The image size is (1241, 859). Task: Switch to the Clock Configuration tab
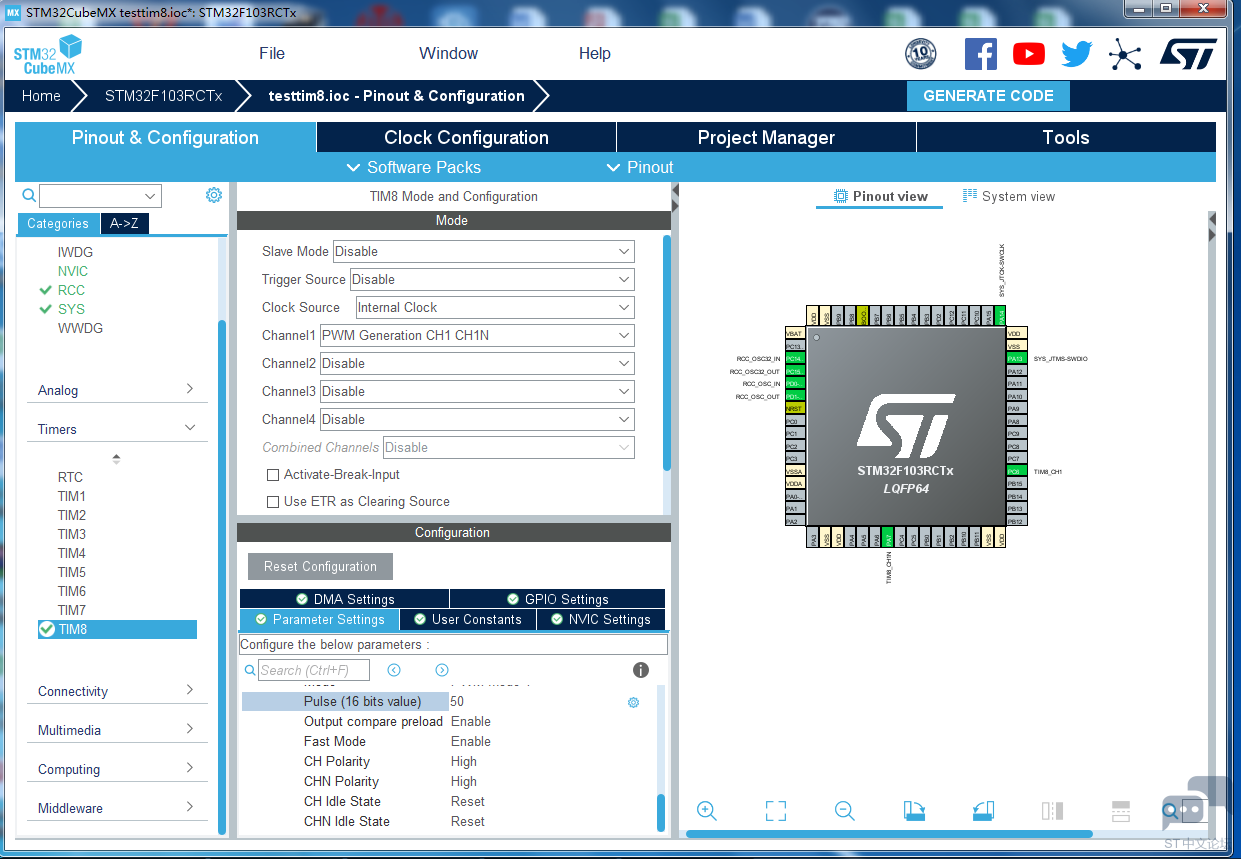(466, 137)
